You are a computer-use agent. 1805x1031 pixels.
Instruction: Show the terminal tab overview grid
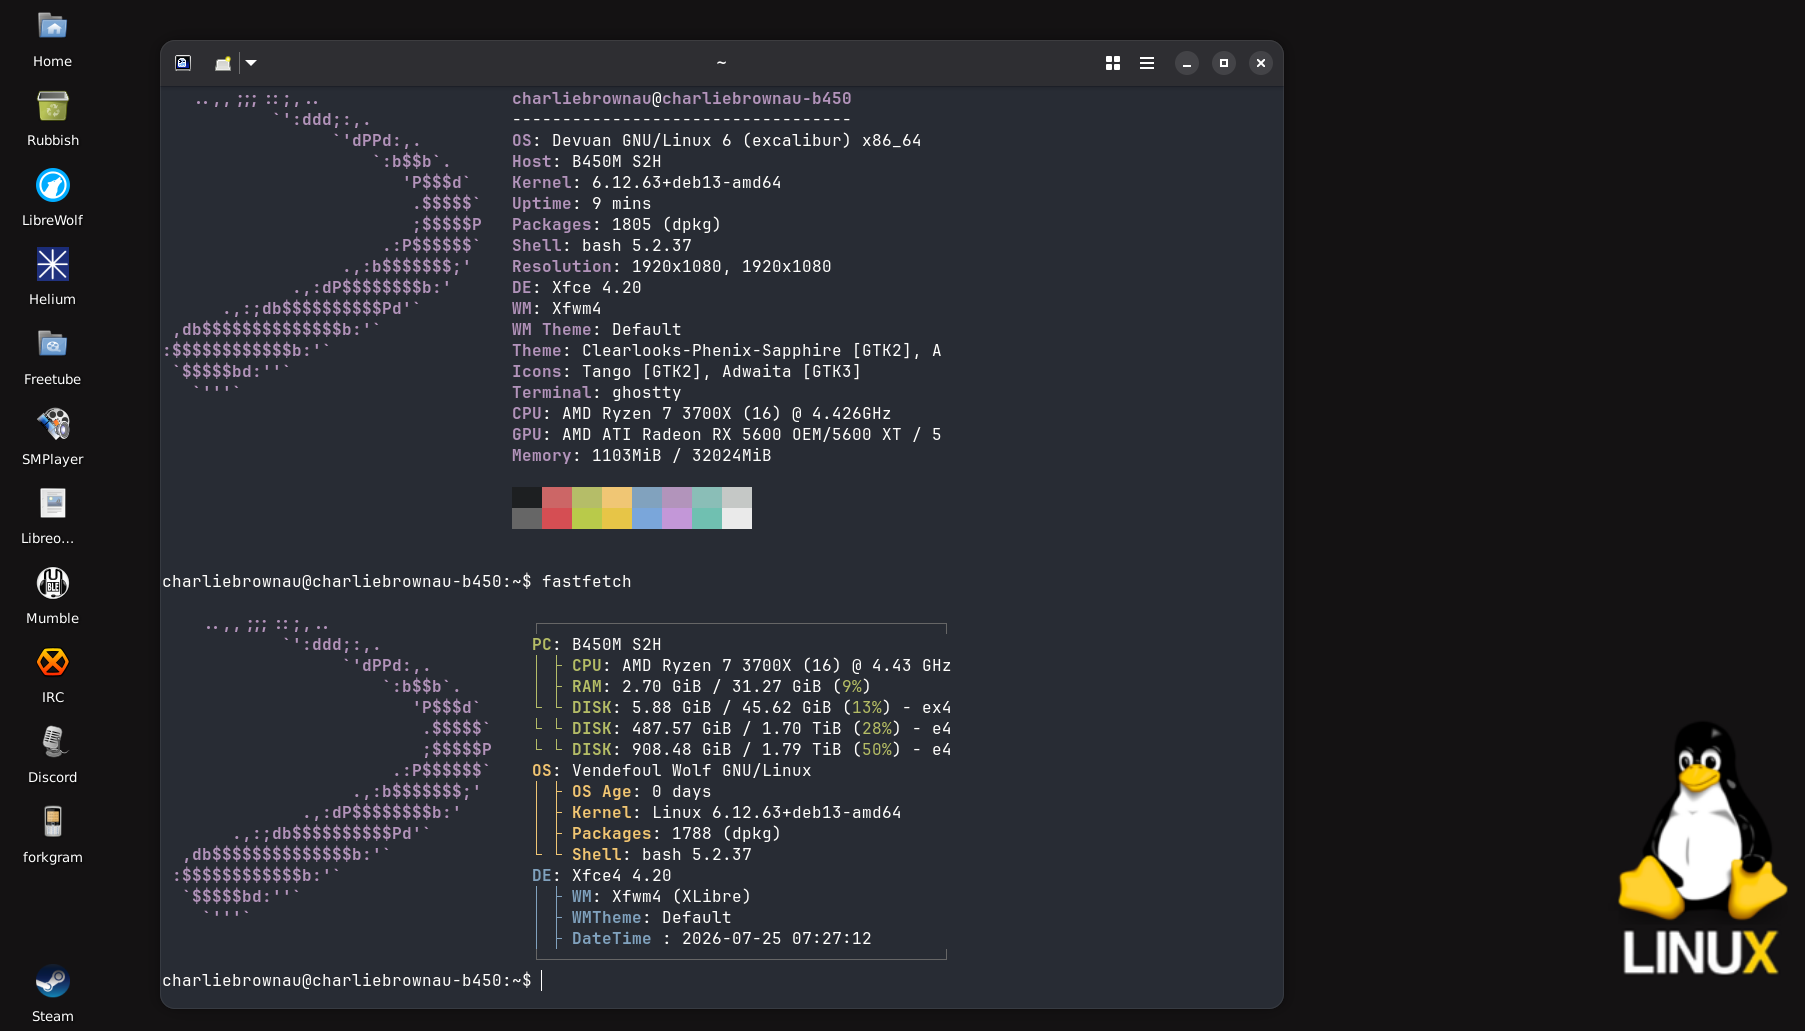[x=1113, y=63]
